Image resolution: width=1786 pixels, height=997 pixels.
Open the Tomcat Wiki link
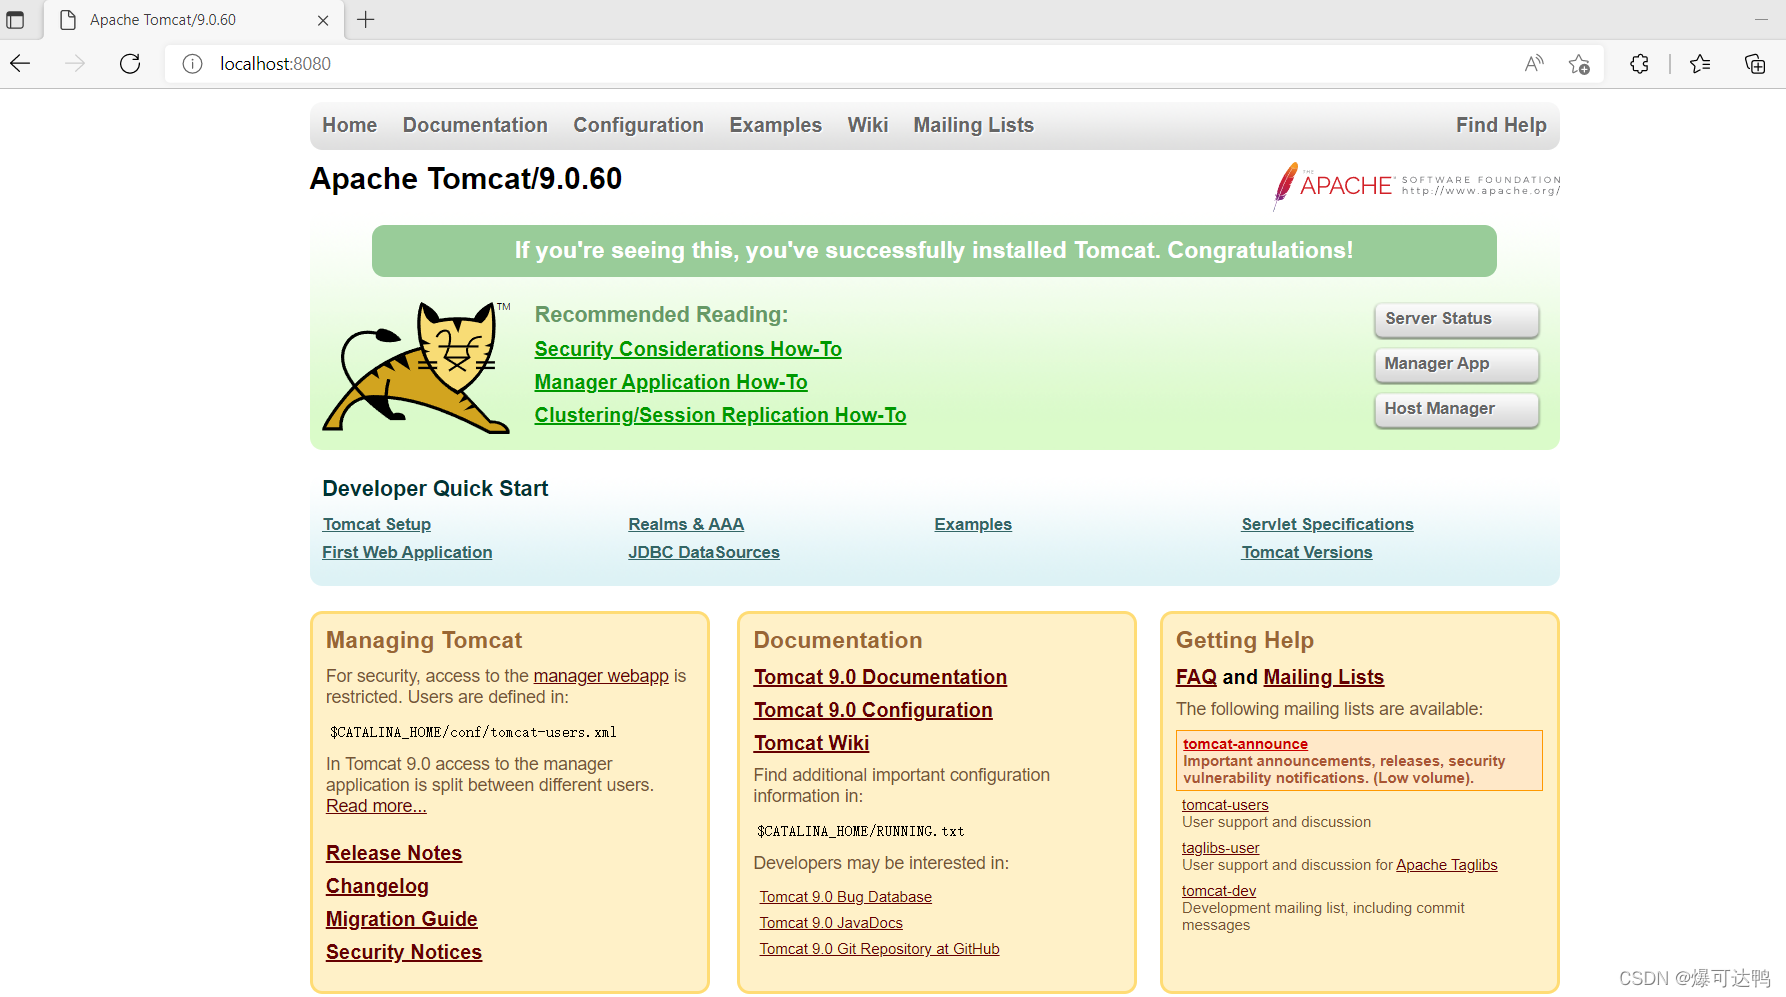click(811, 743)
